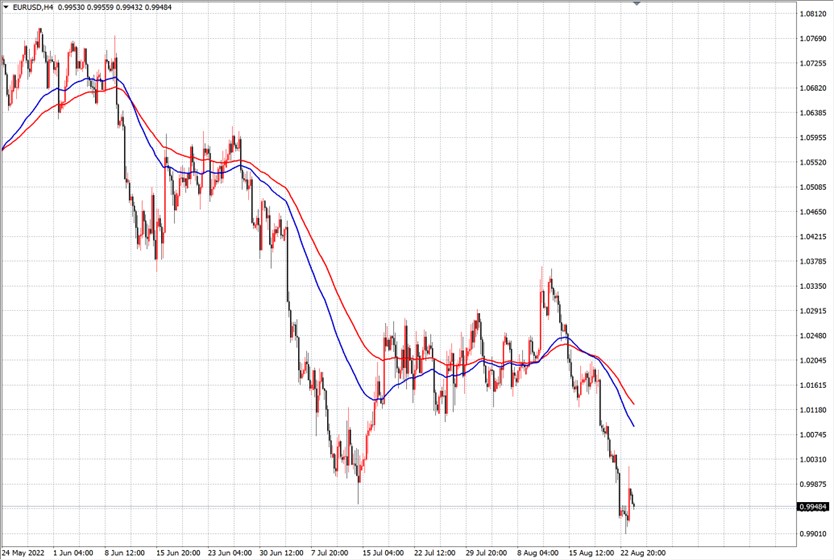The height and width of the screenshot is (560, 834).
Task: Click the latest candle at the chart's right edge
Action: [633, 503]
